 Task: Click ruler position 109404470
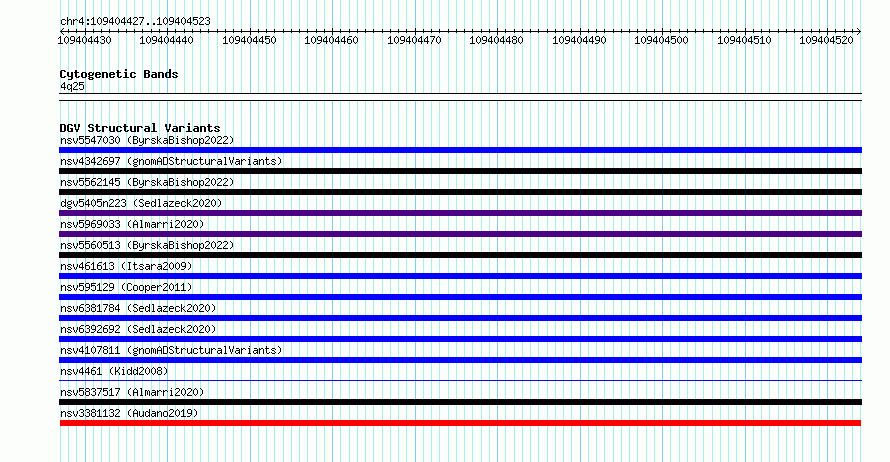[x=414, y=40]
